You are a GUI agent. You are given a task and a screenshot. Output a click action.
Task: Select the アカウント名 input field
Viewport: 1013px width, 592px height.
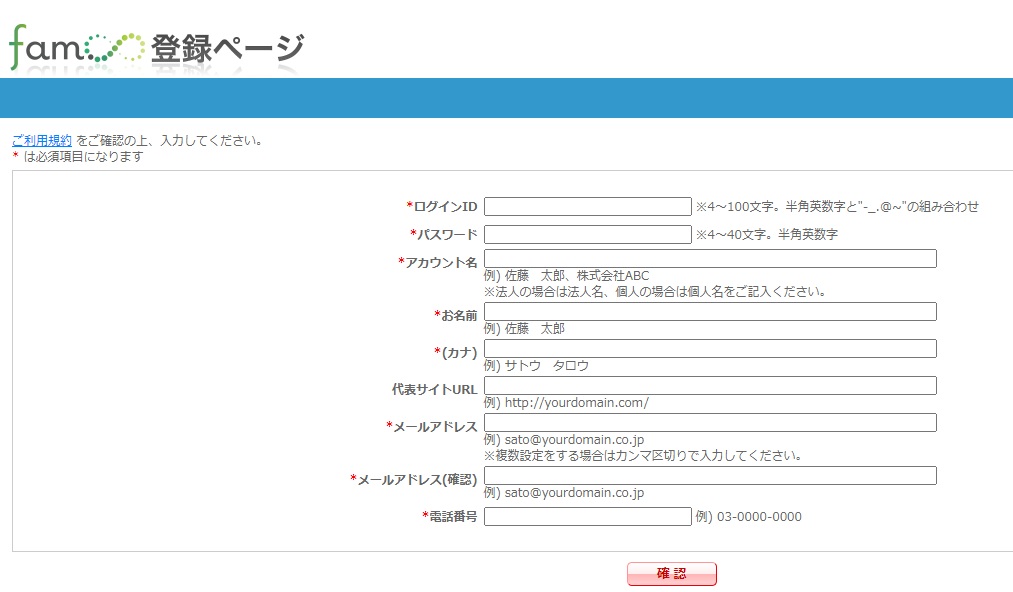click(710, 259)
